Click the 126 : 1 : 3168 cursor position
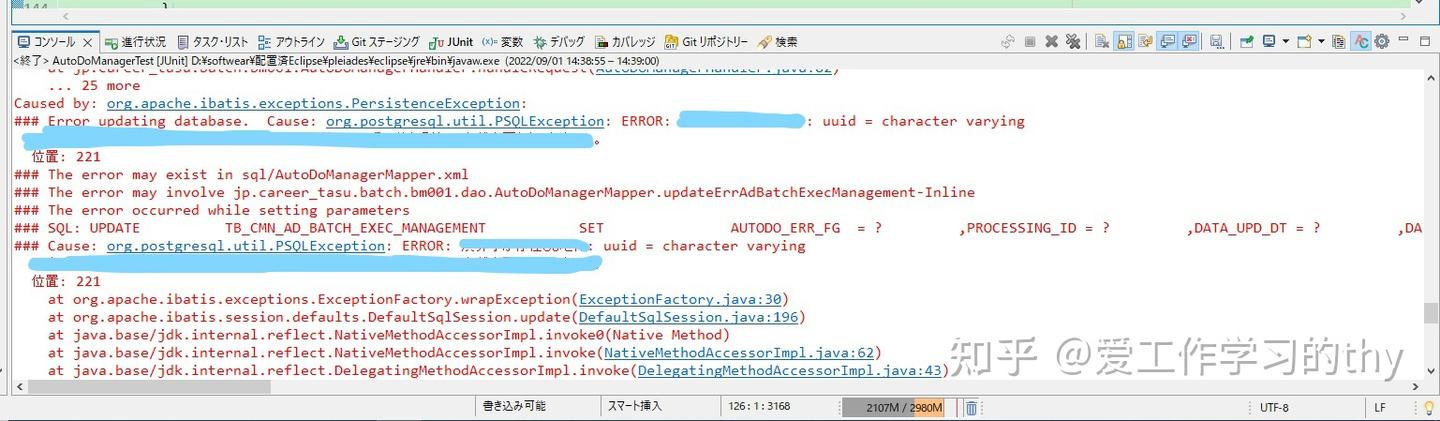 (760, 407)
